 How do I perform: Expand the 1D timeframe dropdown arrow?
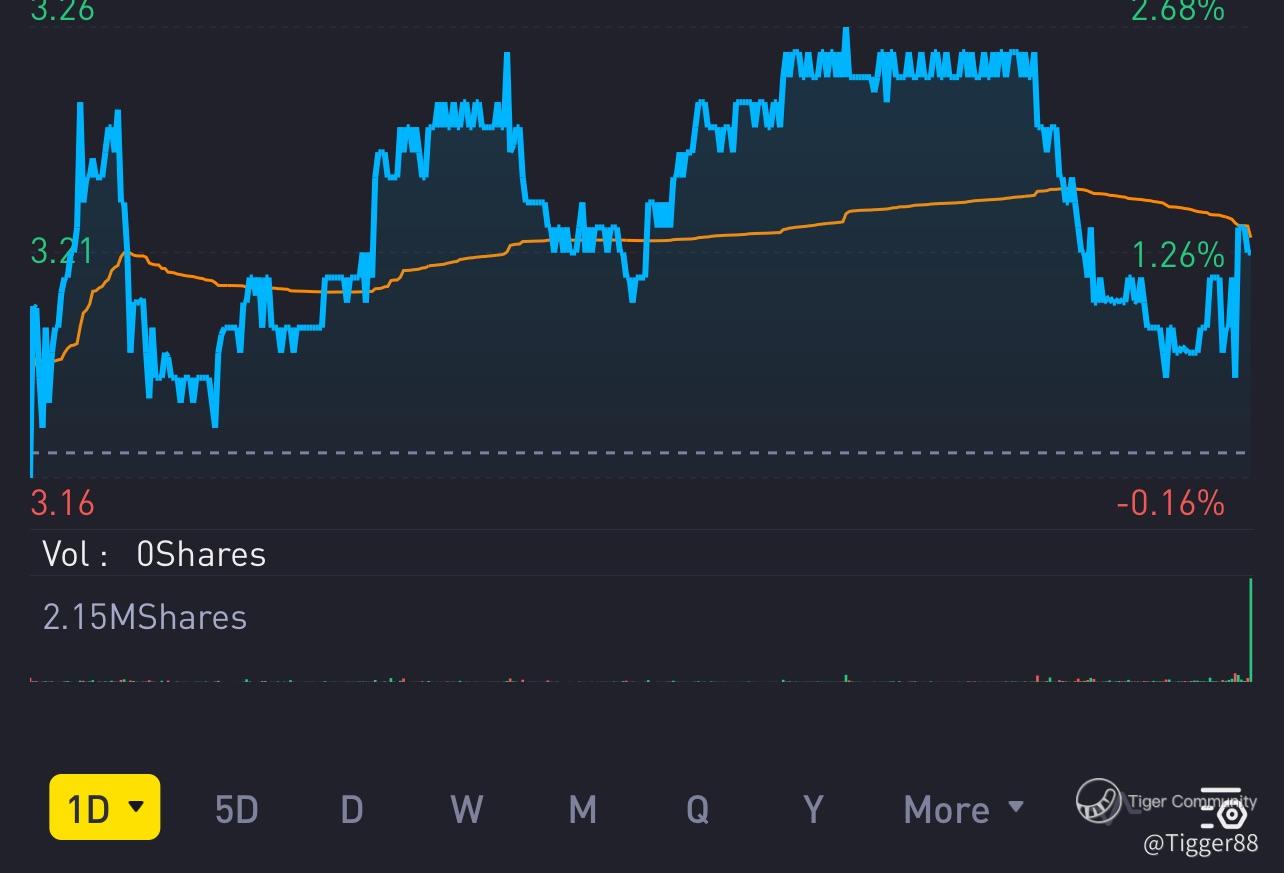137,806
